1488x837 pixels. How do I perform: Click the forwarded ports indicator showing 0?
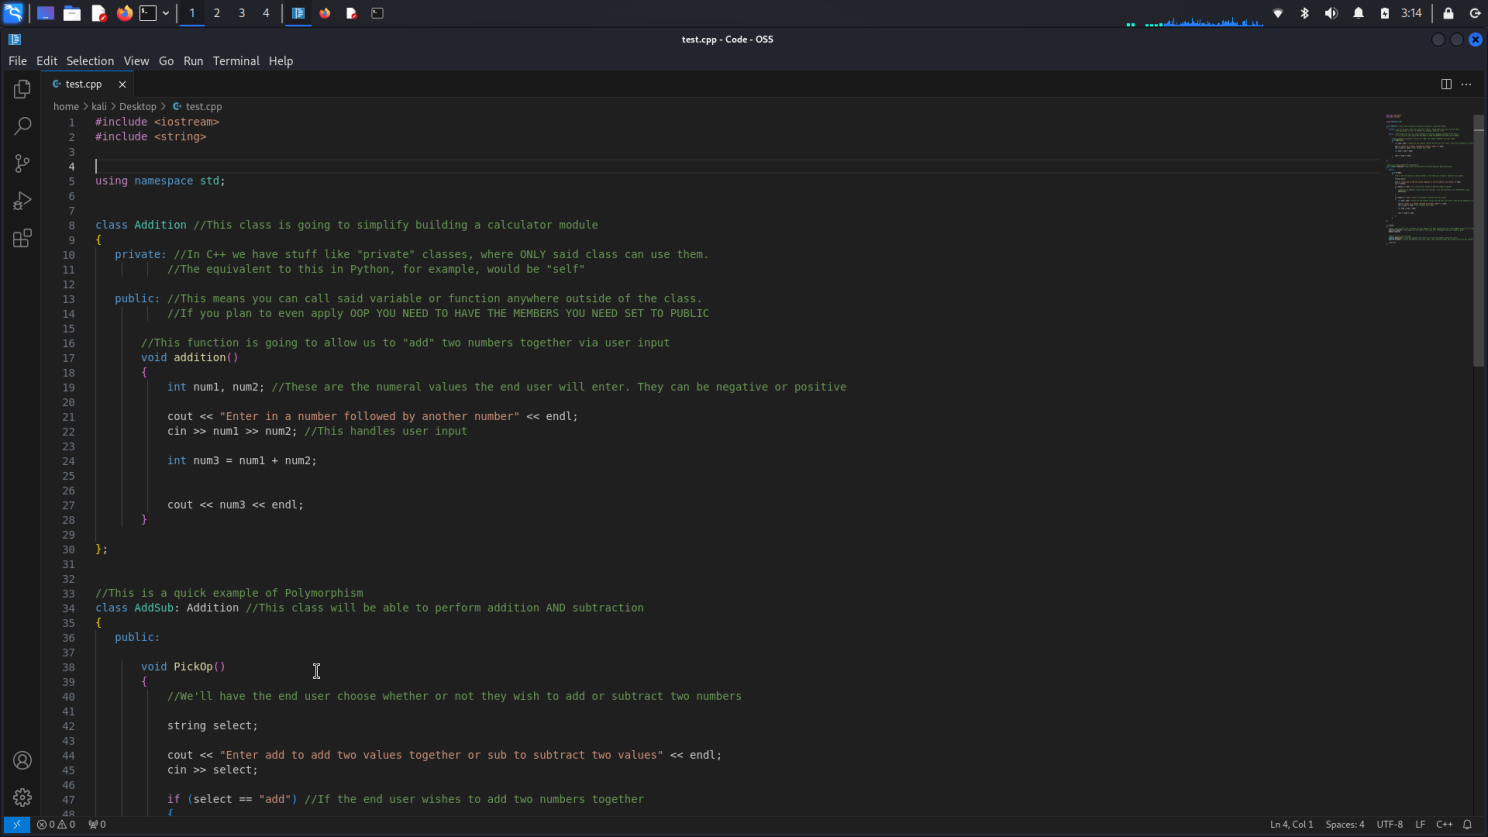(97, 825)
